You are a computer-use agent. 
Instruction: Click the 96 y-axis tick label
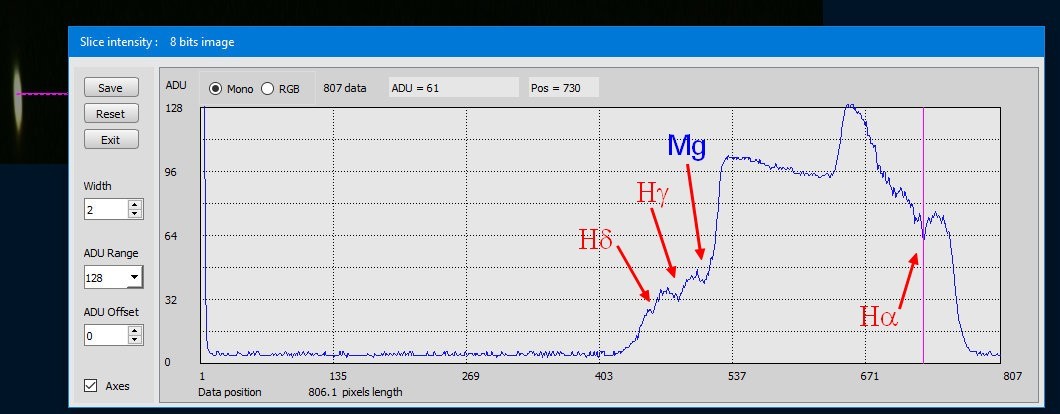point(171,172)
